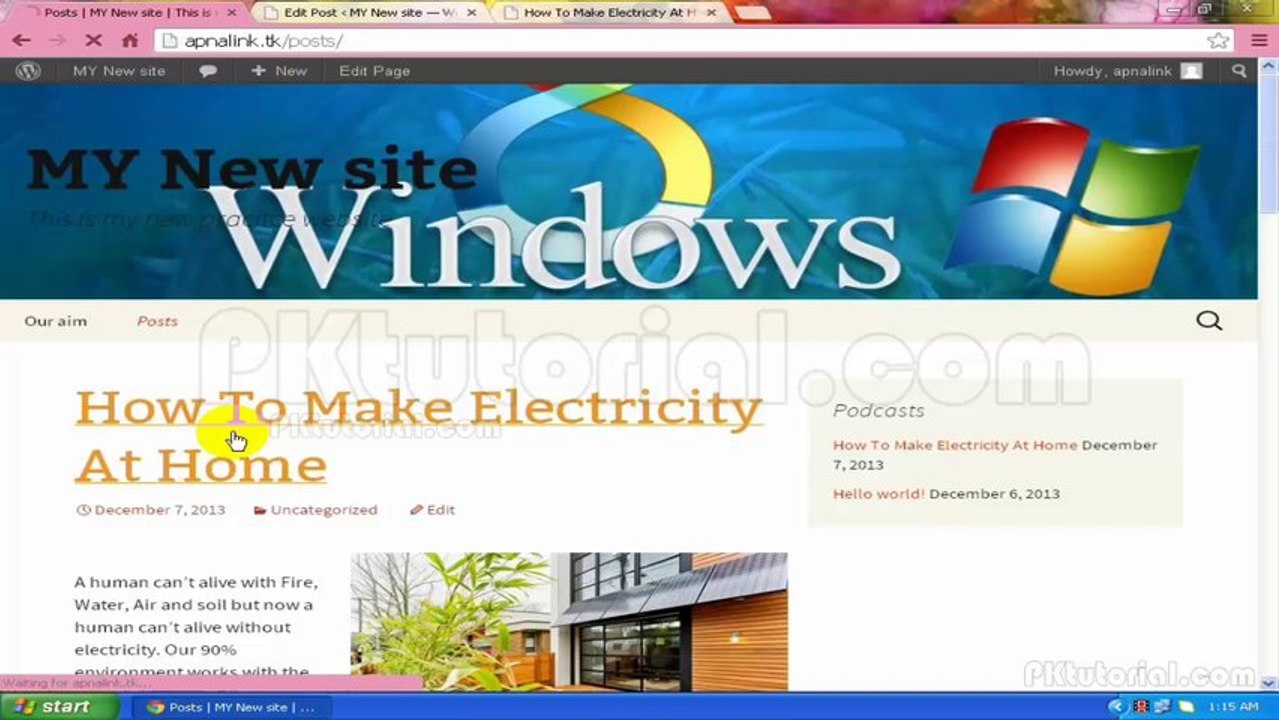This screenshot has width=1279, height=720.
Task: Select the Posts | MY New site tab
Action: (128, 13)
